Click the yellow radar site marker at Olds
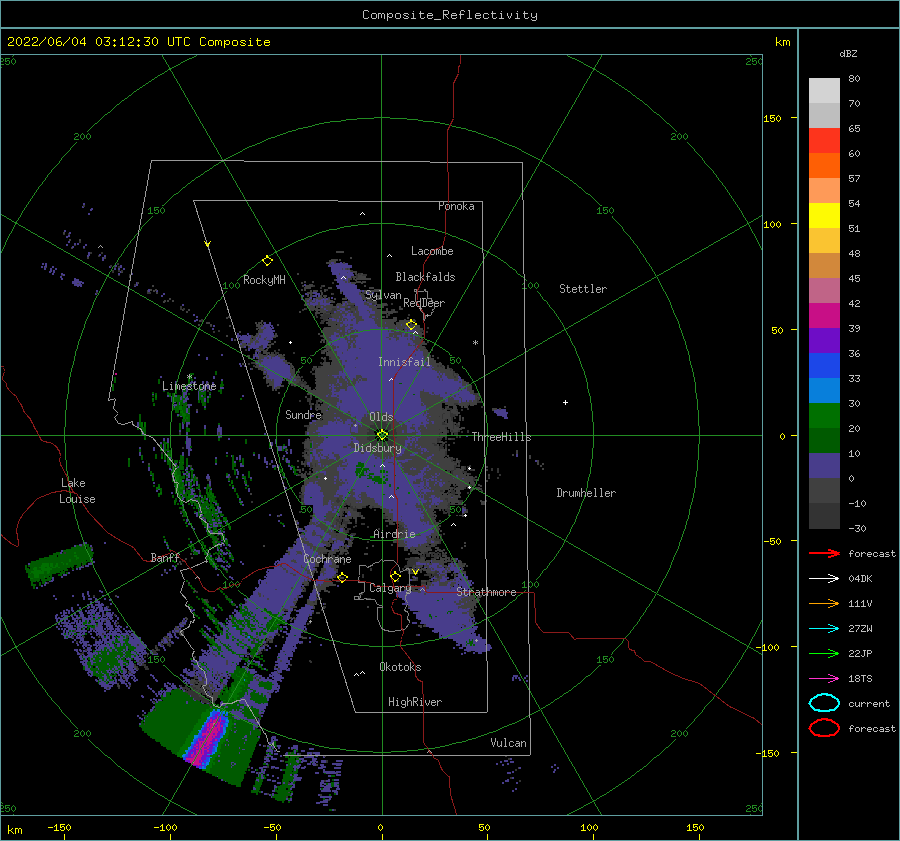Screen dimensions: 900x841 tap(382, 435)
